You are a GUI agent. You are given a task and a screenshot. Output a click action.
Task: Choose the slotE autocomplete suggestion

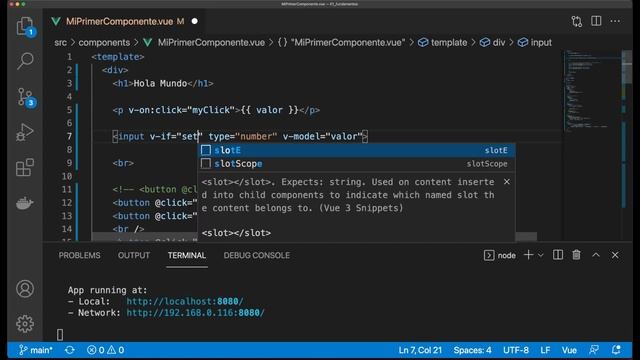[x=356, y=150]
